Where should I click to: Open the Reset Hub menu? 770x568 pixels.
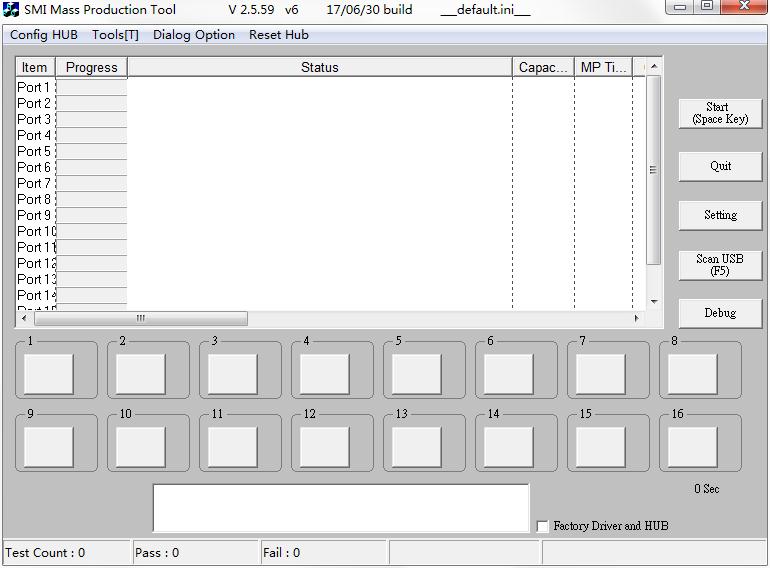click(279, 35)
